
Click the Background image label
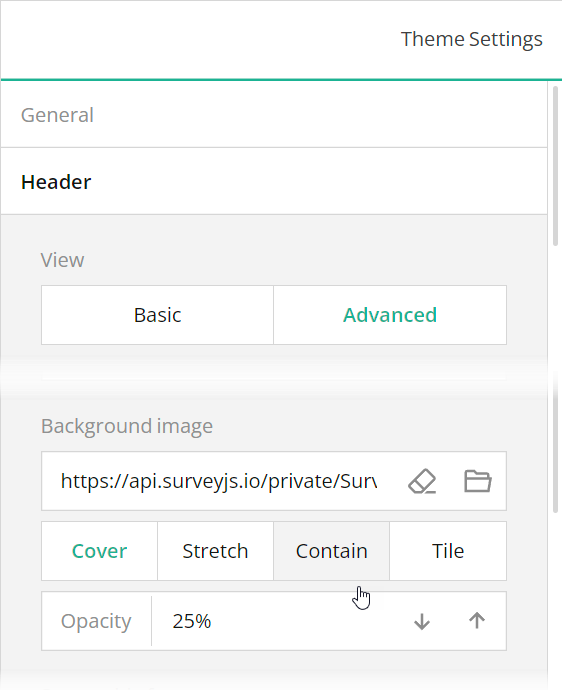coord(127,426)
